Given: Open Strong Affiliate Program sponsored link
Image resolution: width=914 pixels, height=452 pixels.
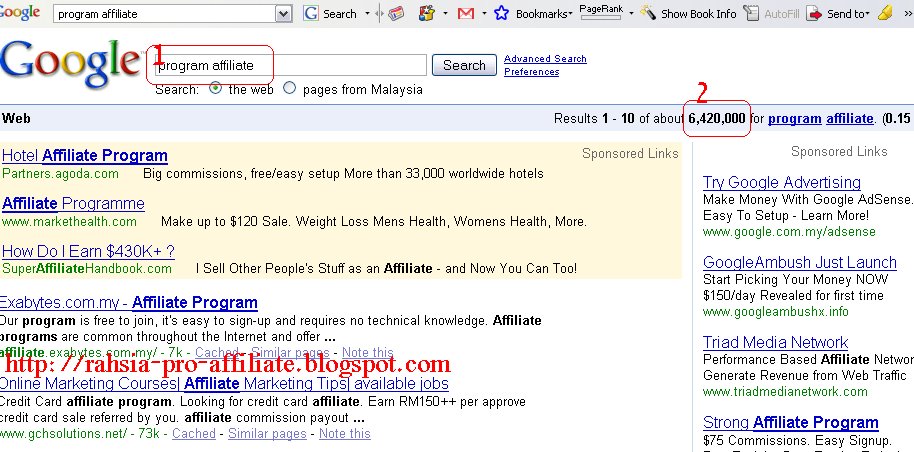Looking at the screenshot, I should coord(790,422).
